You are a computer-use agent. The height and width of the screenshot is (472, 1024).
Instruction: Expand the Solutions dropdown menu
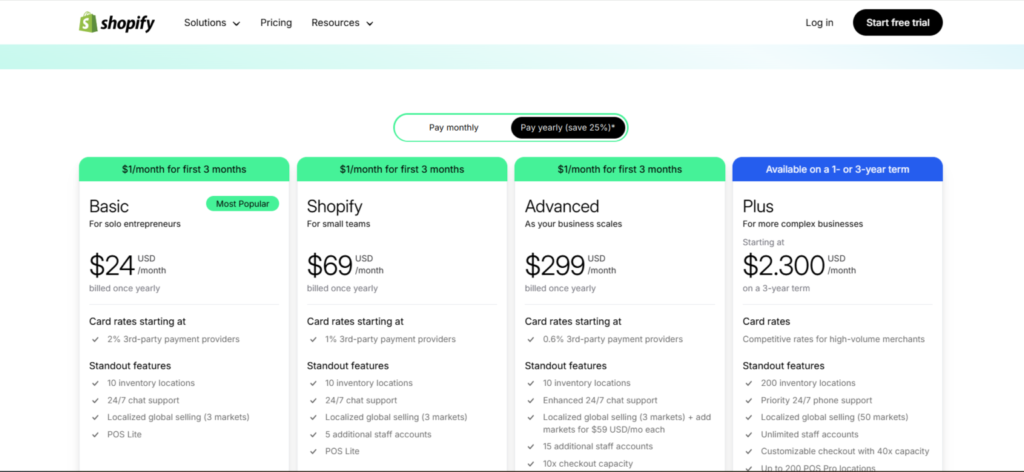(x=212, y=23)
